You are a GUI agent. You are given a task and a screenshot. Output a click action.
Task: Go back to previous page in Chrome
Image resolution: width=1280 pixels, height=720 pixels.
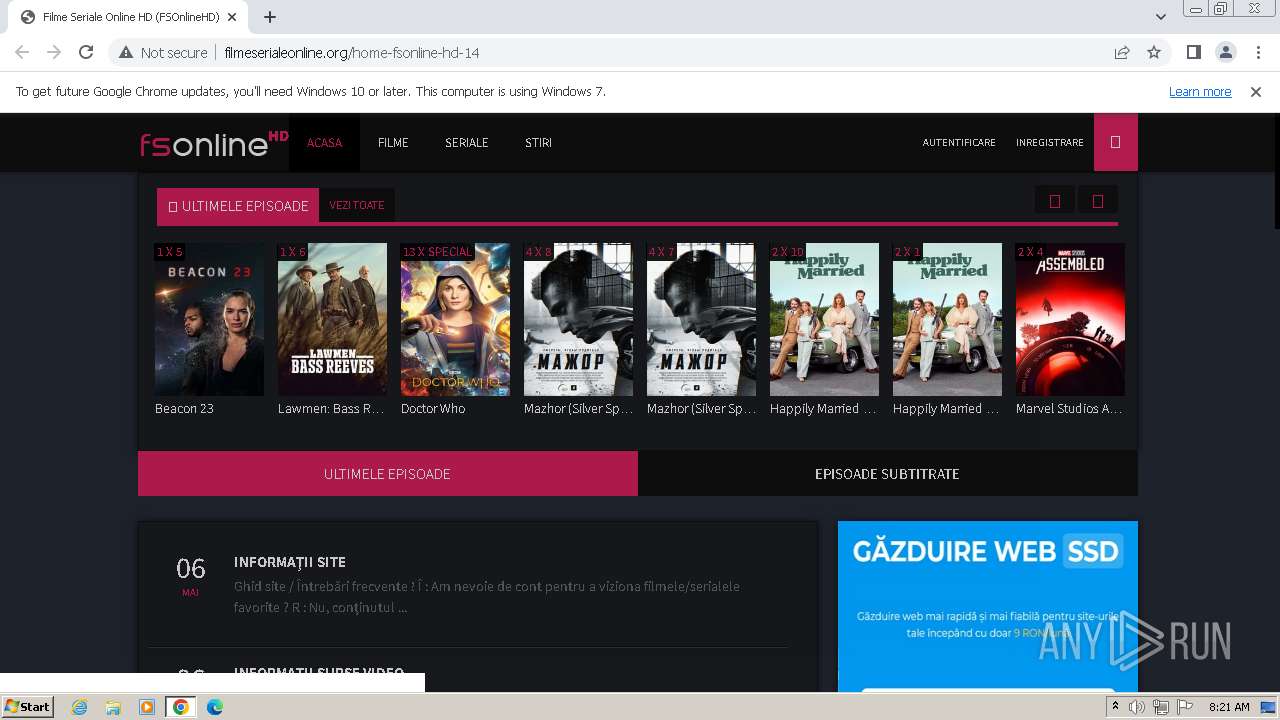pos(22,52)
